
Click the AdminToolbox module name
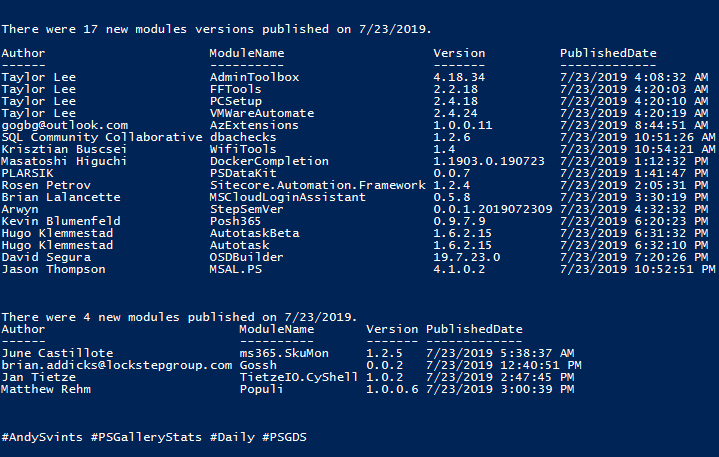254,77
